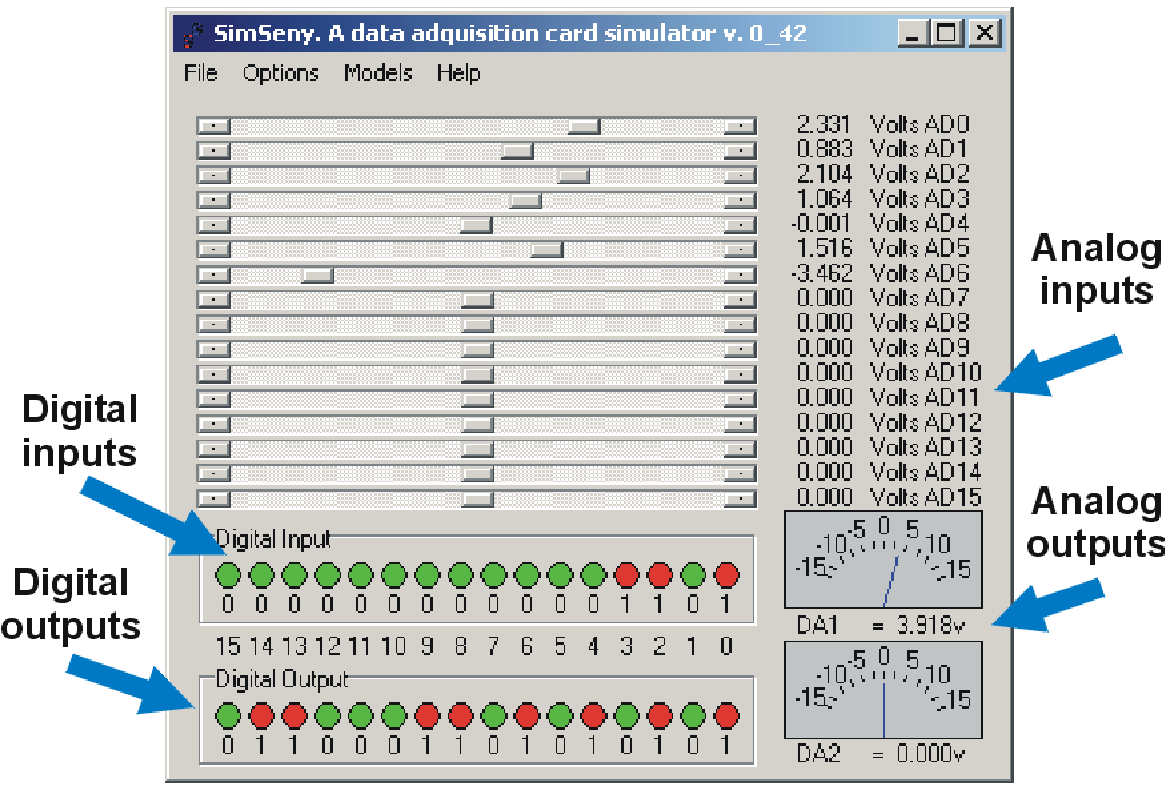The height and width of the screenshot is (786, 1166).
Task: Click the AD15 slider left arrow
Action: click(x=214, y=498)
